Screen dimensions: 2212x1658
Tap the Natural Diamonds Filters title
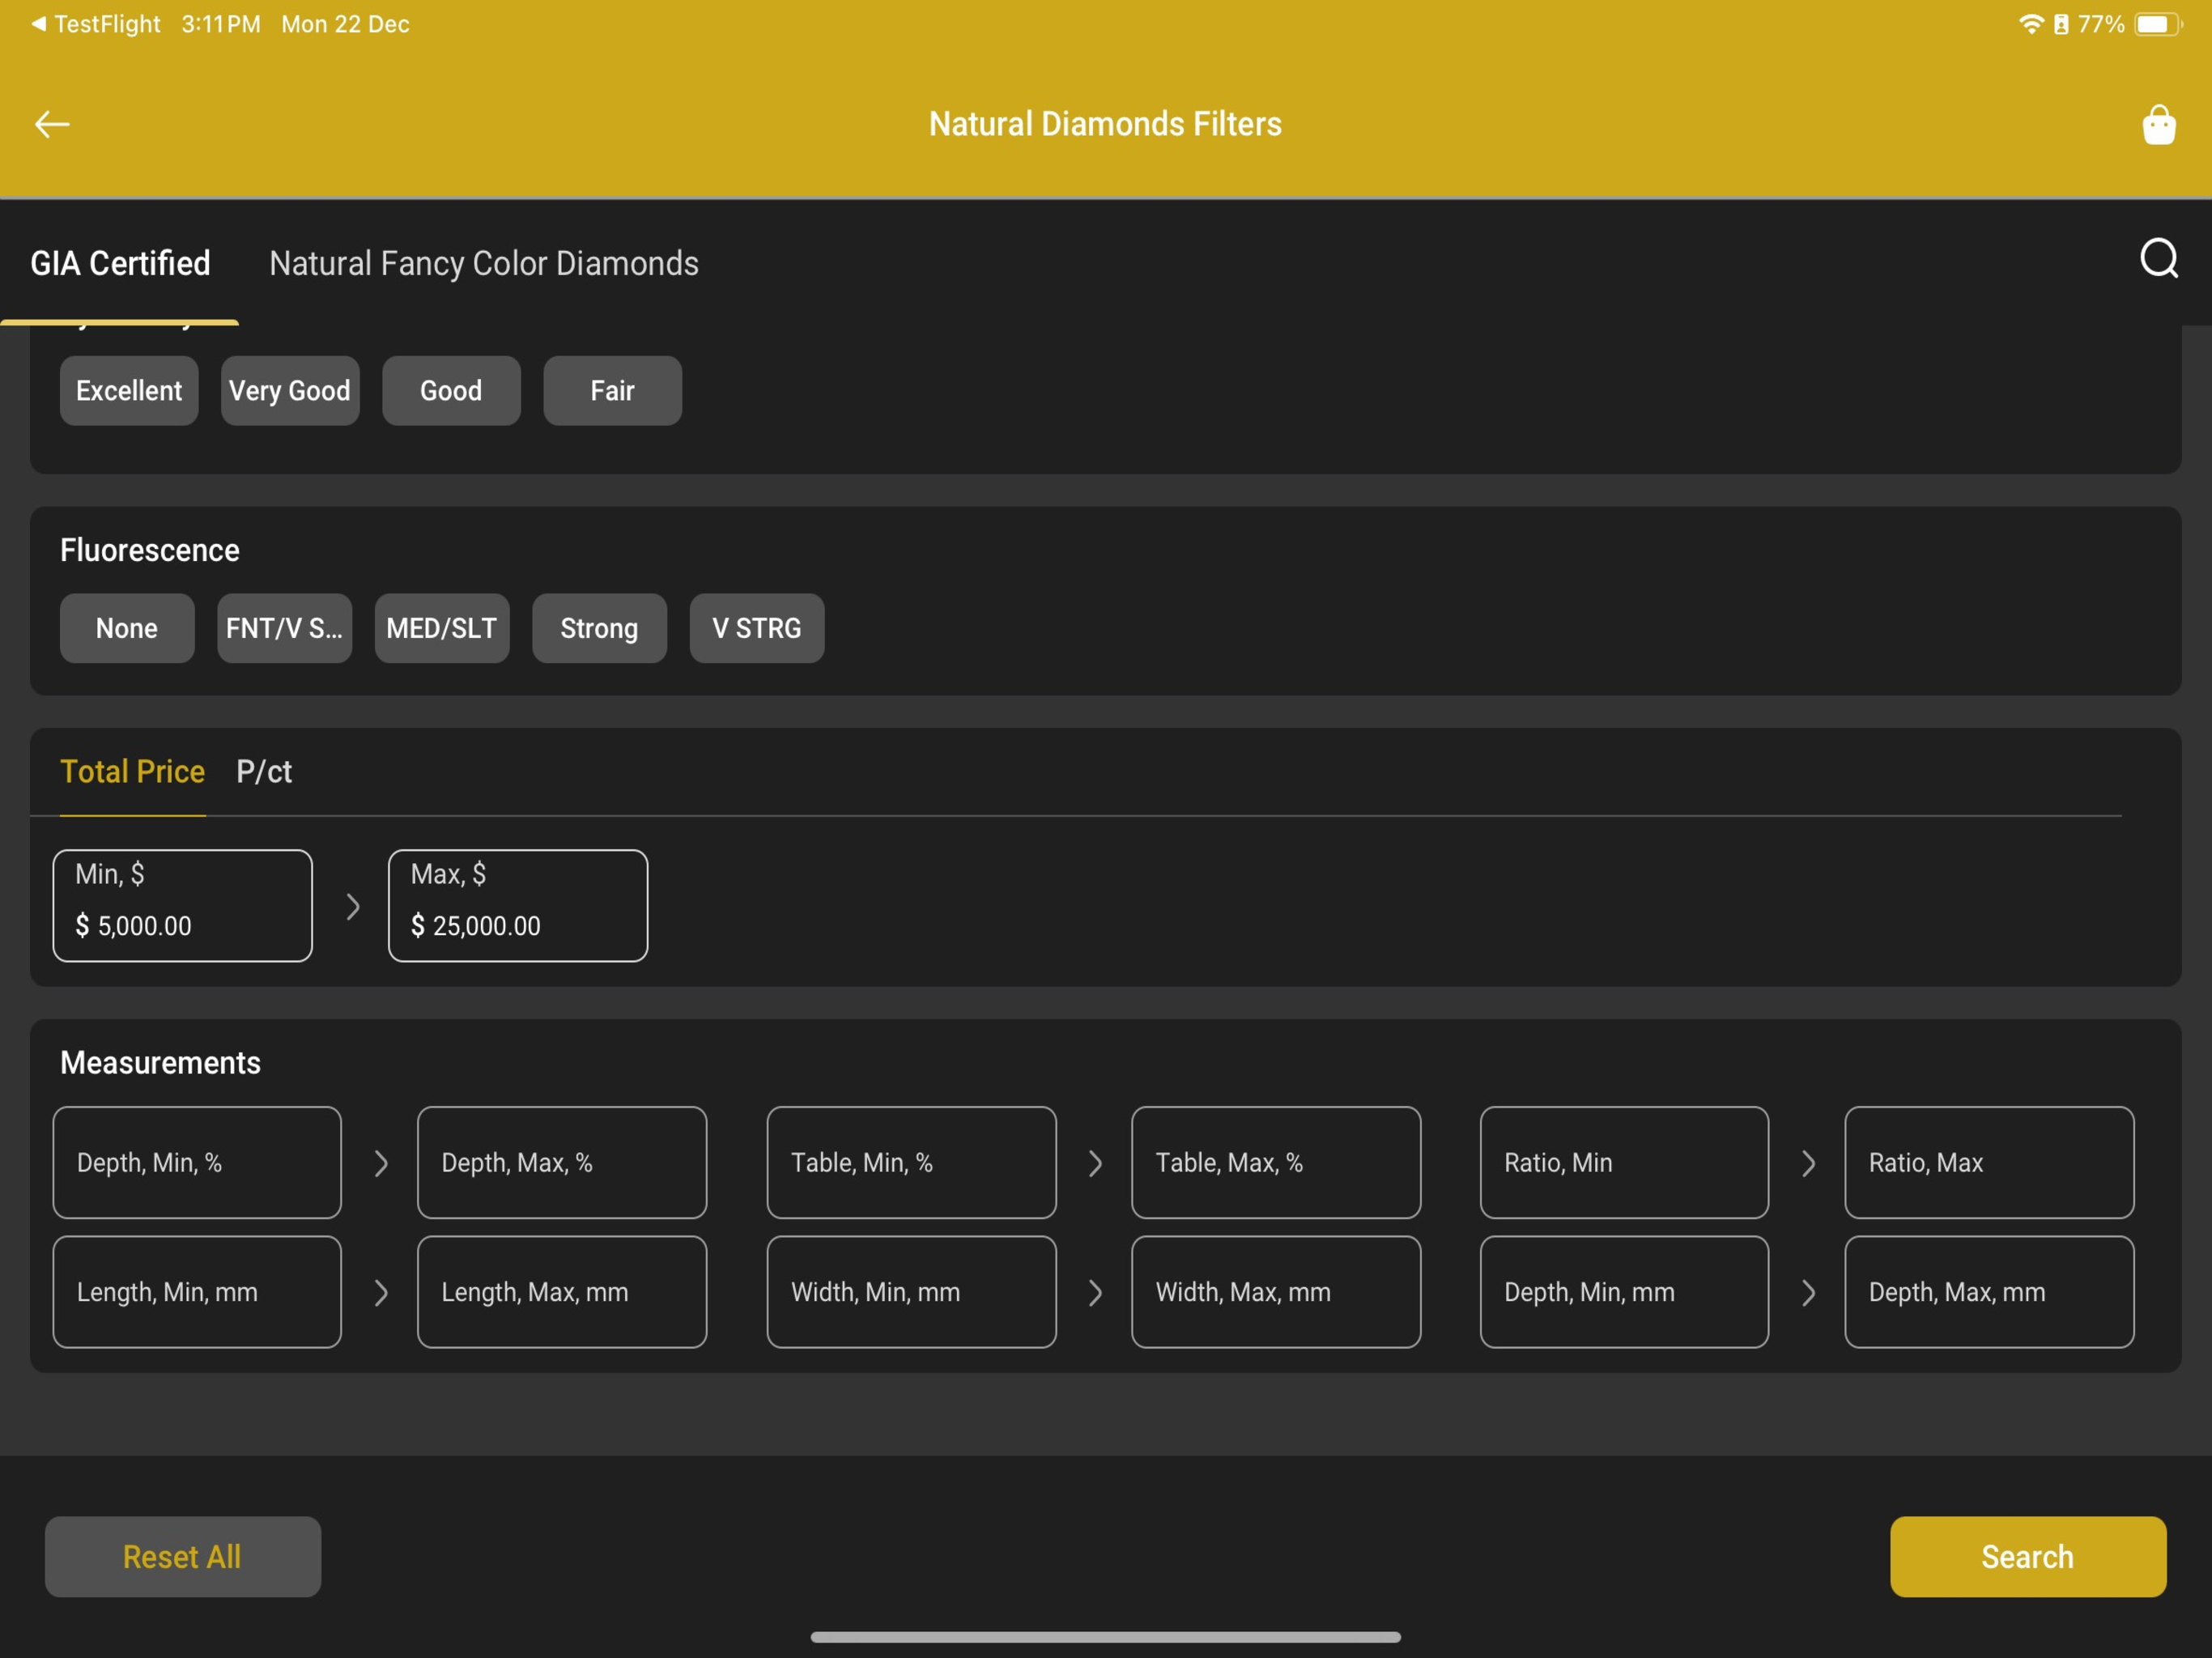[x=1105, y=124]
